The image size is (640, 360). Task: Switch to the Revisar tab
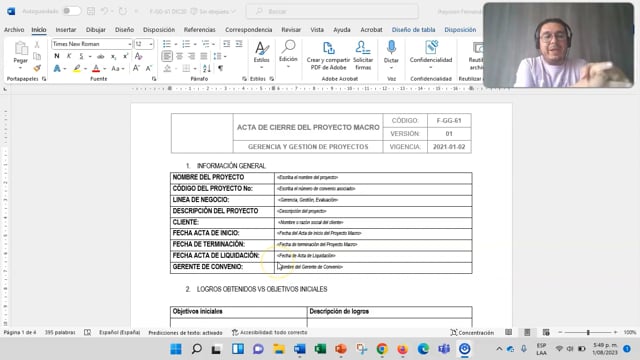291,30
